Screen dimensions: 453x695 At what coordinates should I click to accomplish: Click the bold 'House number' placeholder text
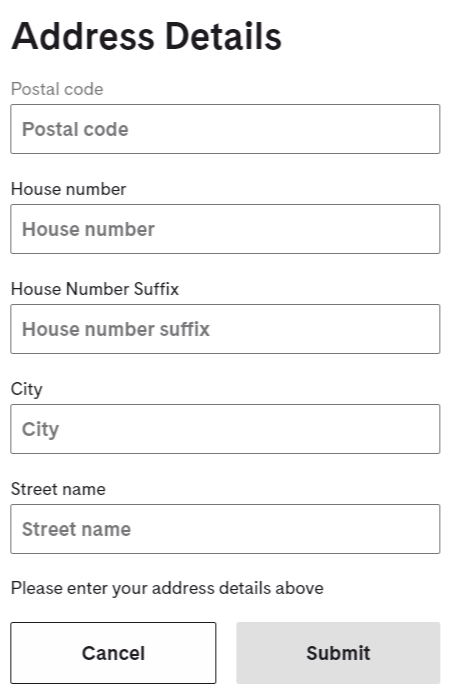tap(89, 230)
